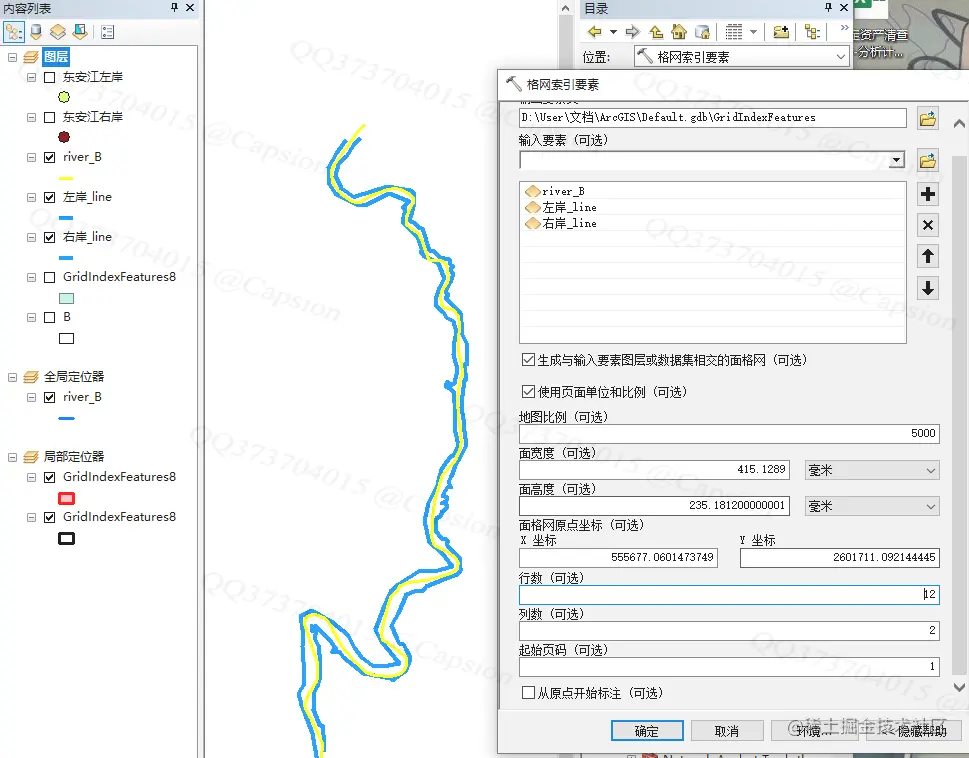This screenshot has height=758, width=969.
Task: Click 地图比例 input field
Action: pyautogui.click(x=729, y=433)
